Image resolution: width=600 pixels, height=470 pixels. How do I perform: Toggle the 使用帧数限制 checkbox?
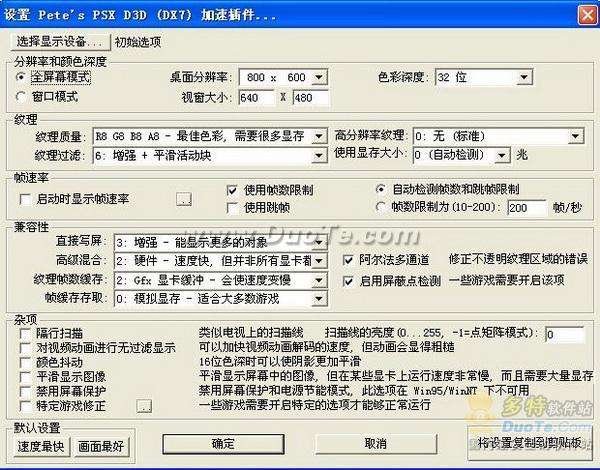coord(233,189)
